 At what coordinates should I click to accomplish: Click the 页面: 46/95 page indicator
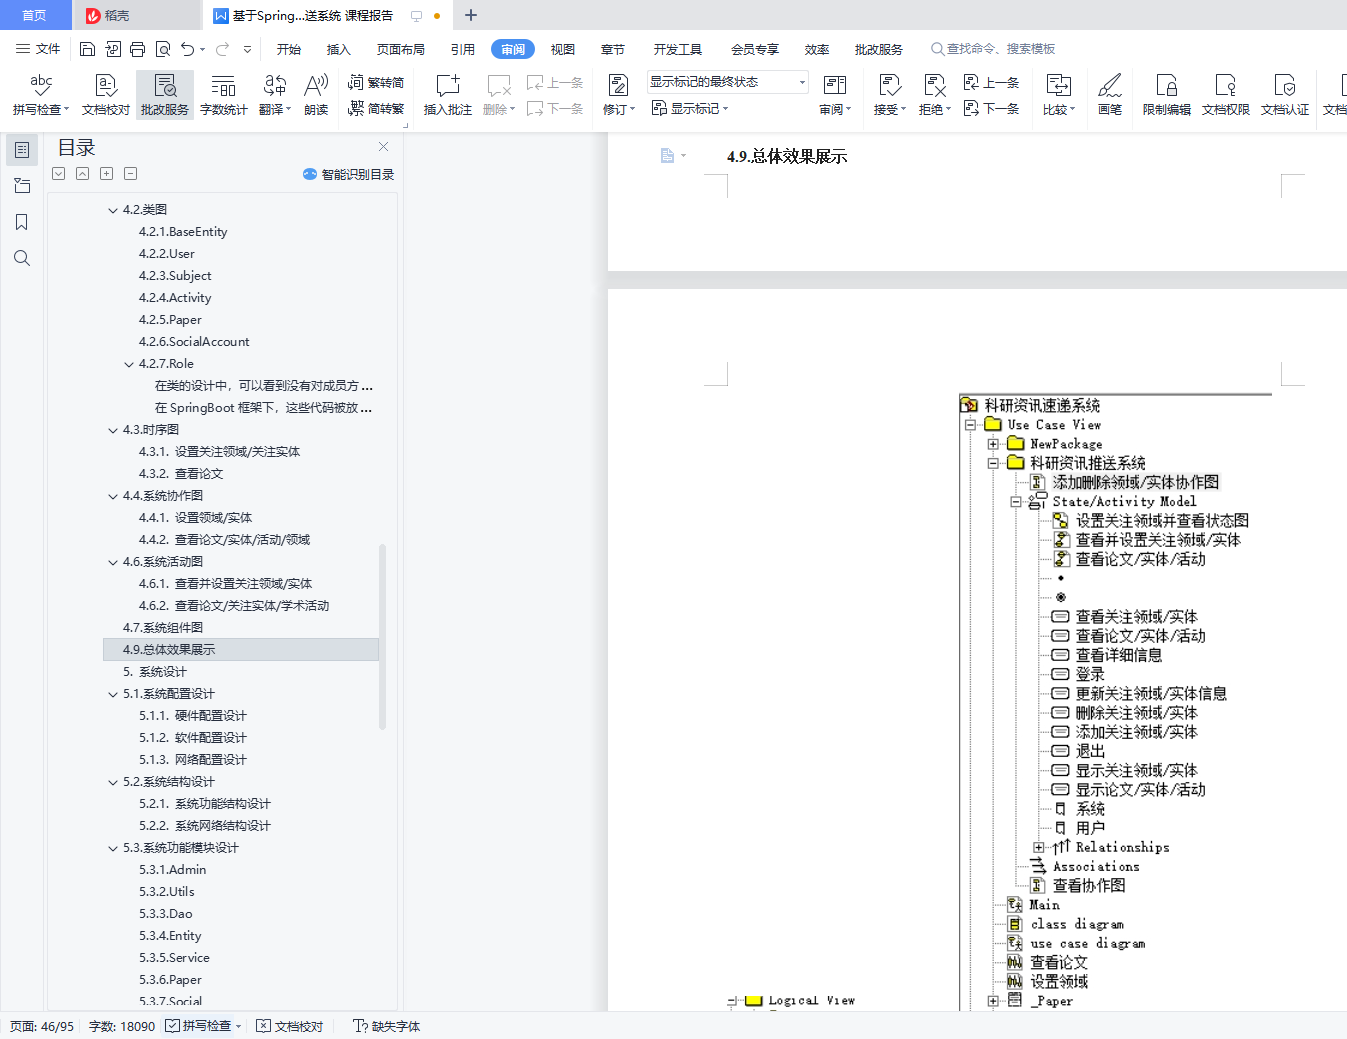[x=42, y=1026]
